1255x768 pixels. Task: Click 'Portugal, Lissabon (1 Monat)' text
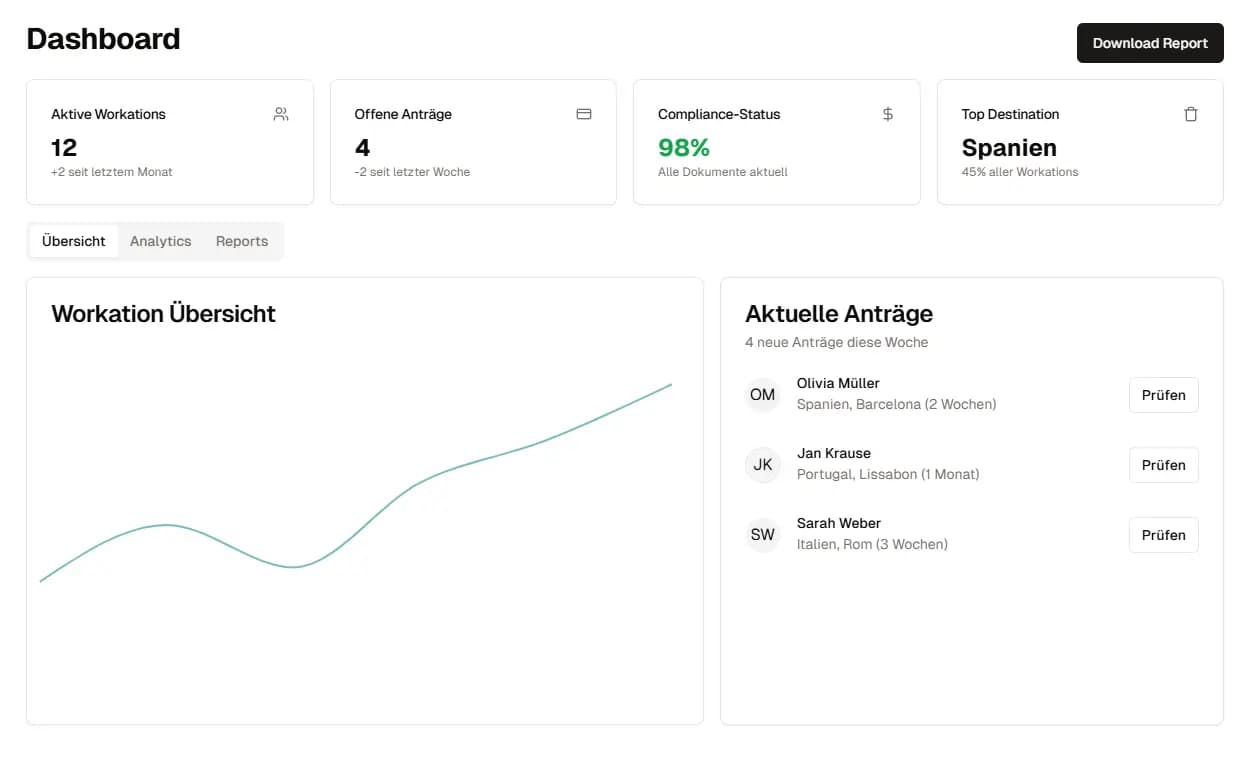tap(888, 475)
